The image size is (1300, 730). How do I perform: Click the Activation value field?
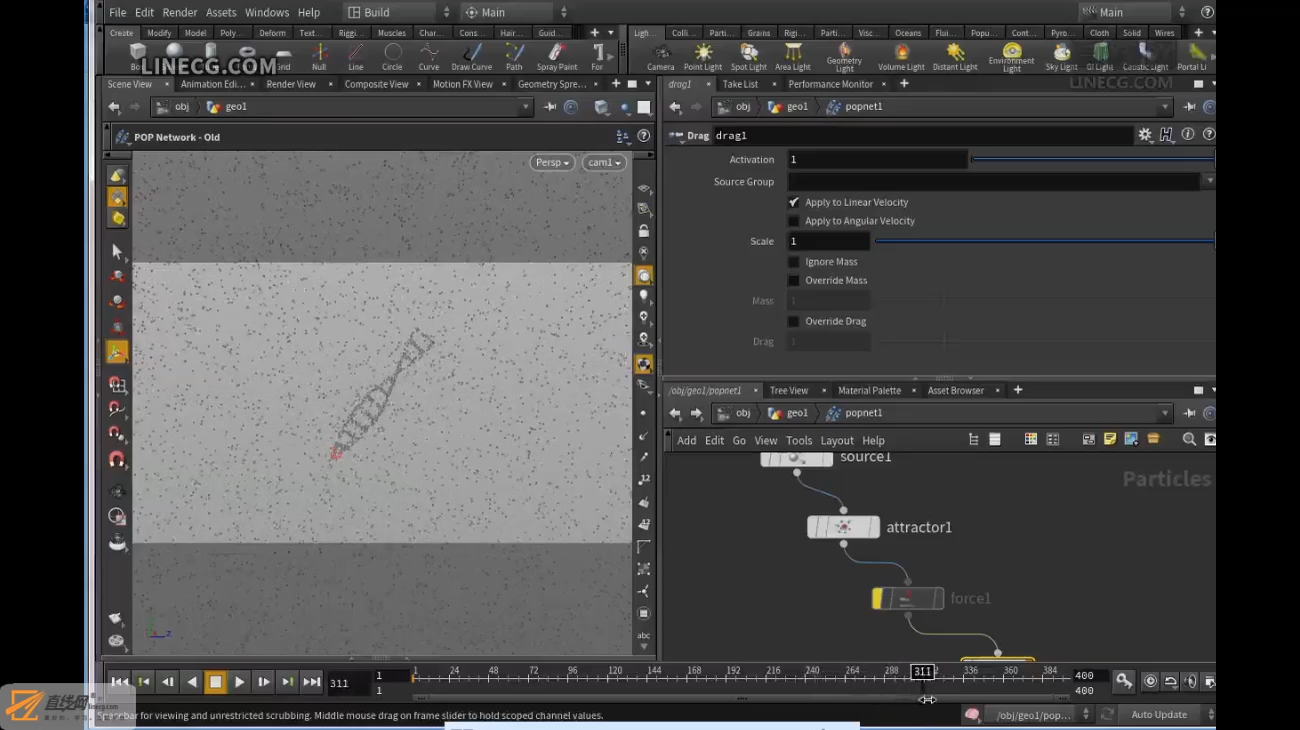(x=877, y=160)
